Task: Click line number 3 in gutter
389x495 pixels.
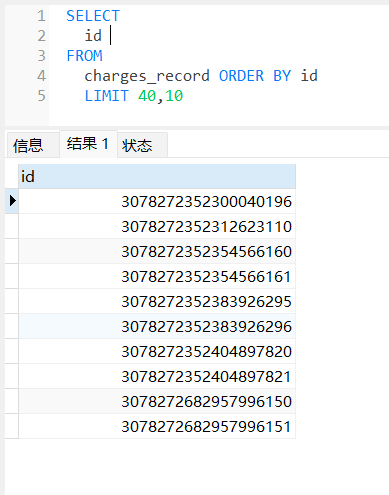Action: click(41, 56)
